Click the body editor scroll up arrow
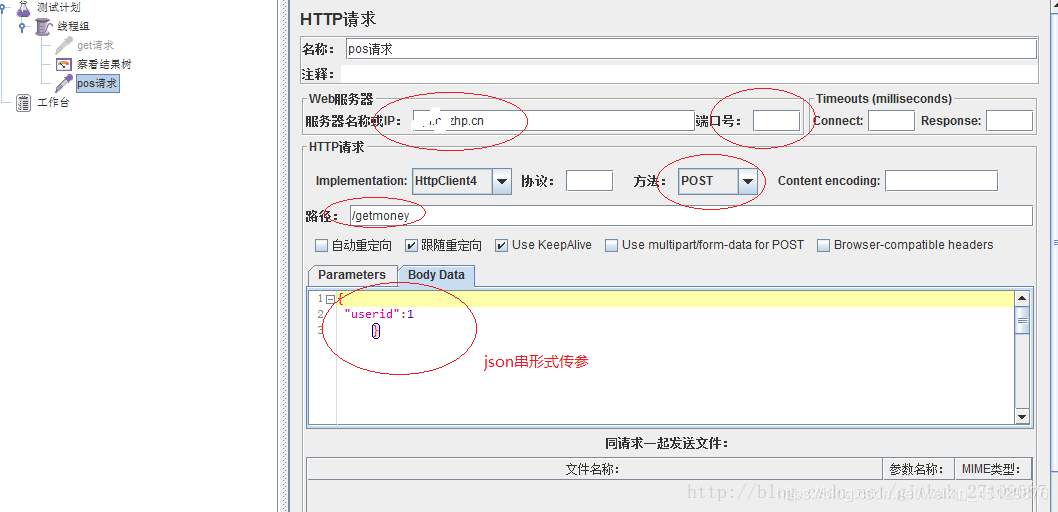Viewport: 1058px width, 512px height. (x=1022, y=299)
